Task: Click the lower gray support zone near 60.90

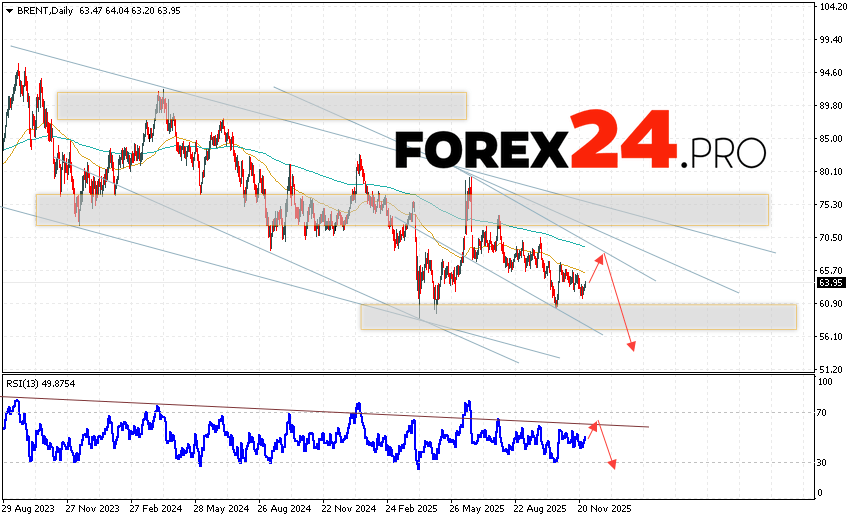Action: [578, 316]
